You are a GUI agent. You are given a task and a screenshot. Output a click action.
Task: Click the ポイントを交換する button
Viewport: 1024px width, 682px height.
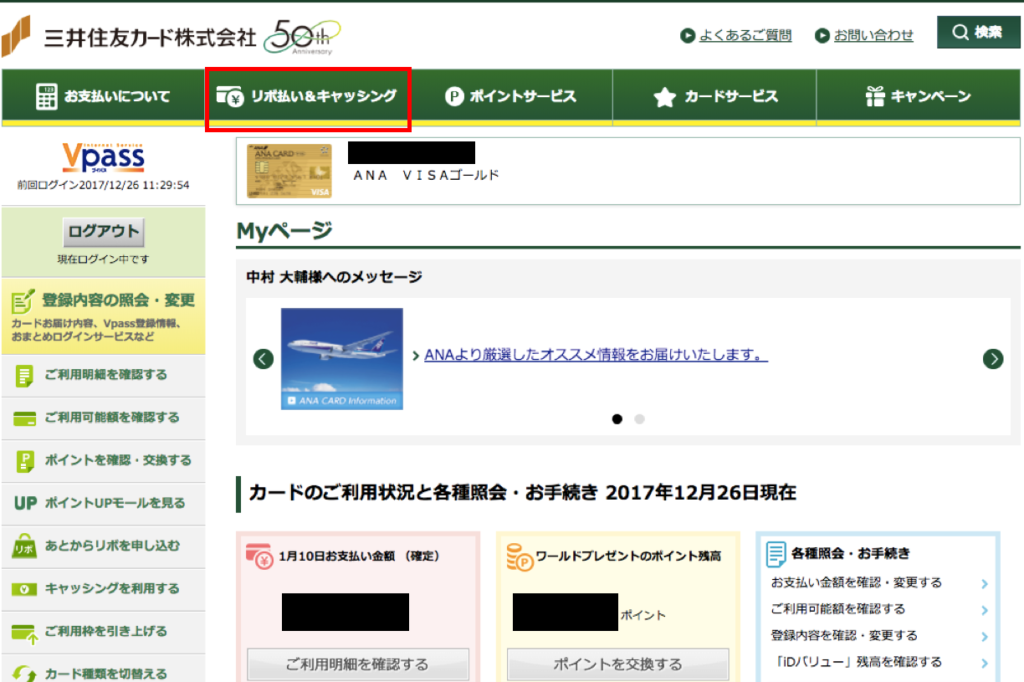coord(618,664)
